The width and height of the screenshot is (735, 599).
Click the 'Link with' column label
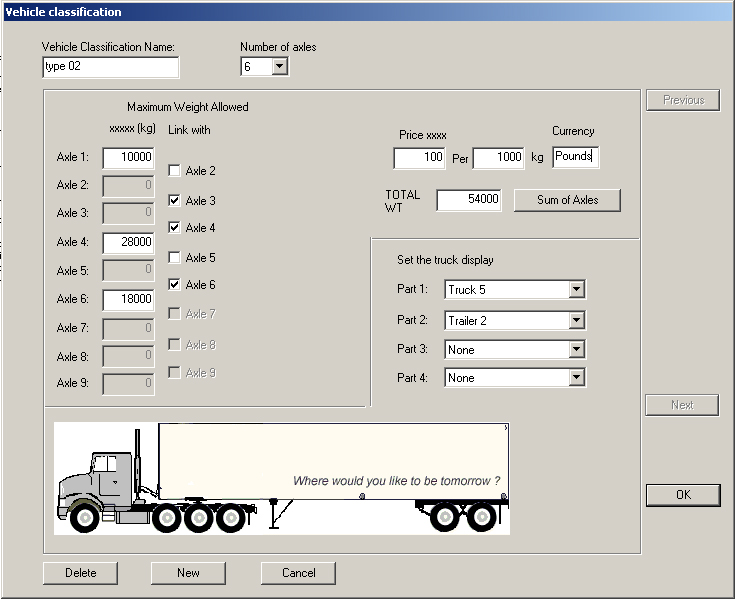click(189, 130)
